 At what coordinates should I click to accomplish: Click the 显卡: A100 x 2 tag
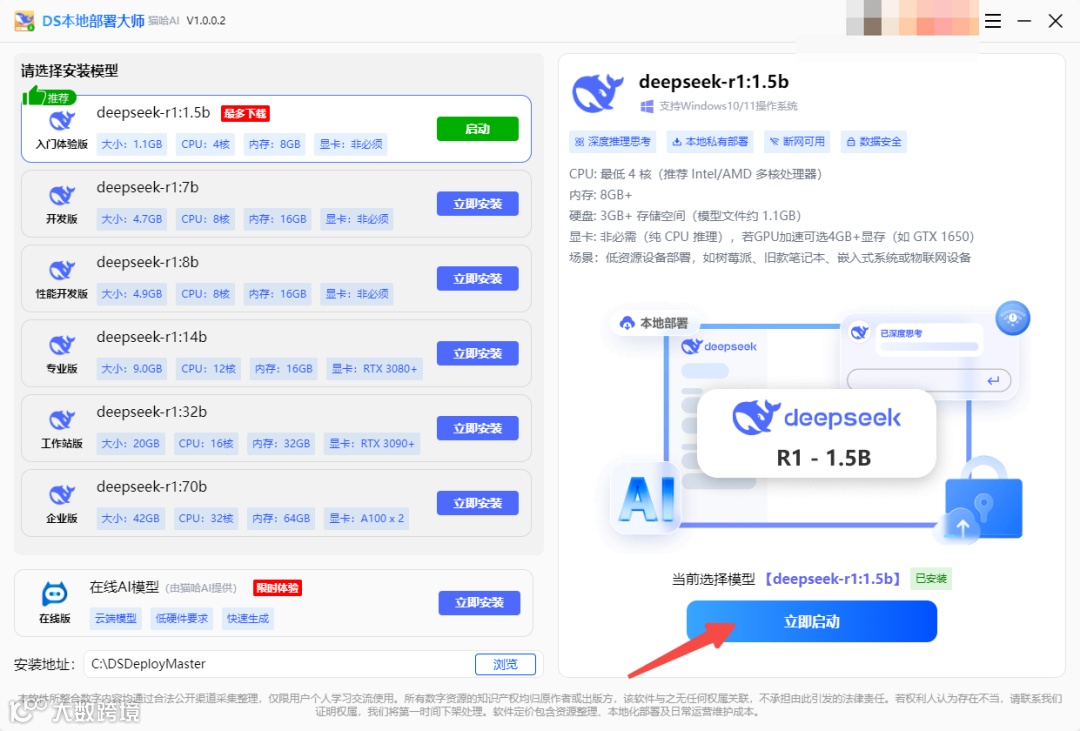pyautogui.click(x=366, y=518)
